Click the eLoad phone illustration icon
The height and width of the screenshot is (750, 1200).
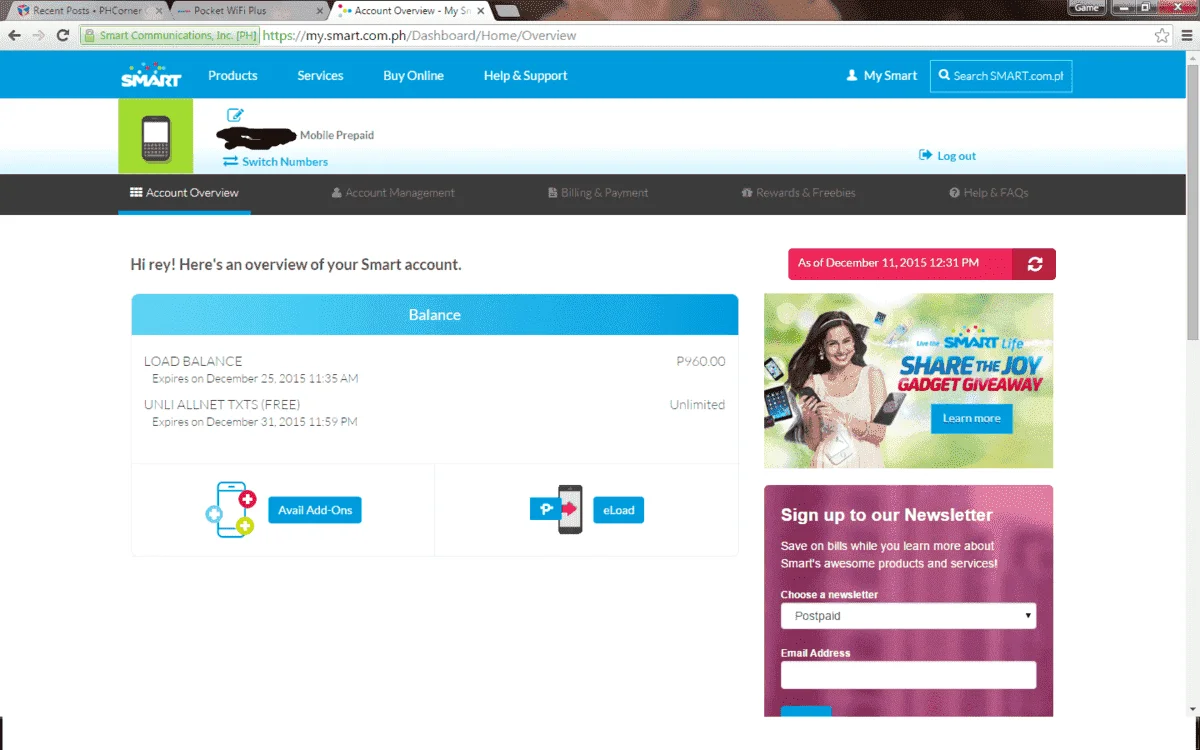[x=557, y=509]
